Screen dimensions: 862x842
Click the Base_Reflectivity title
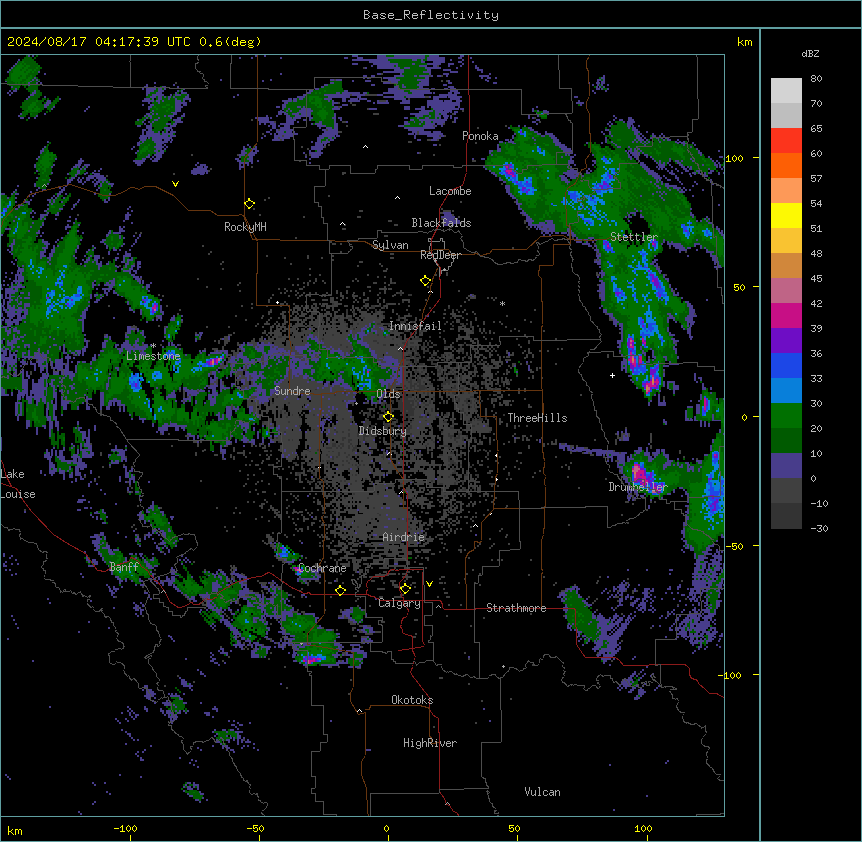431,15
